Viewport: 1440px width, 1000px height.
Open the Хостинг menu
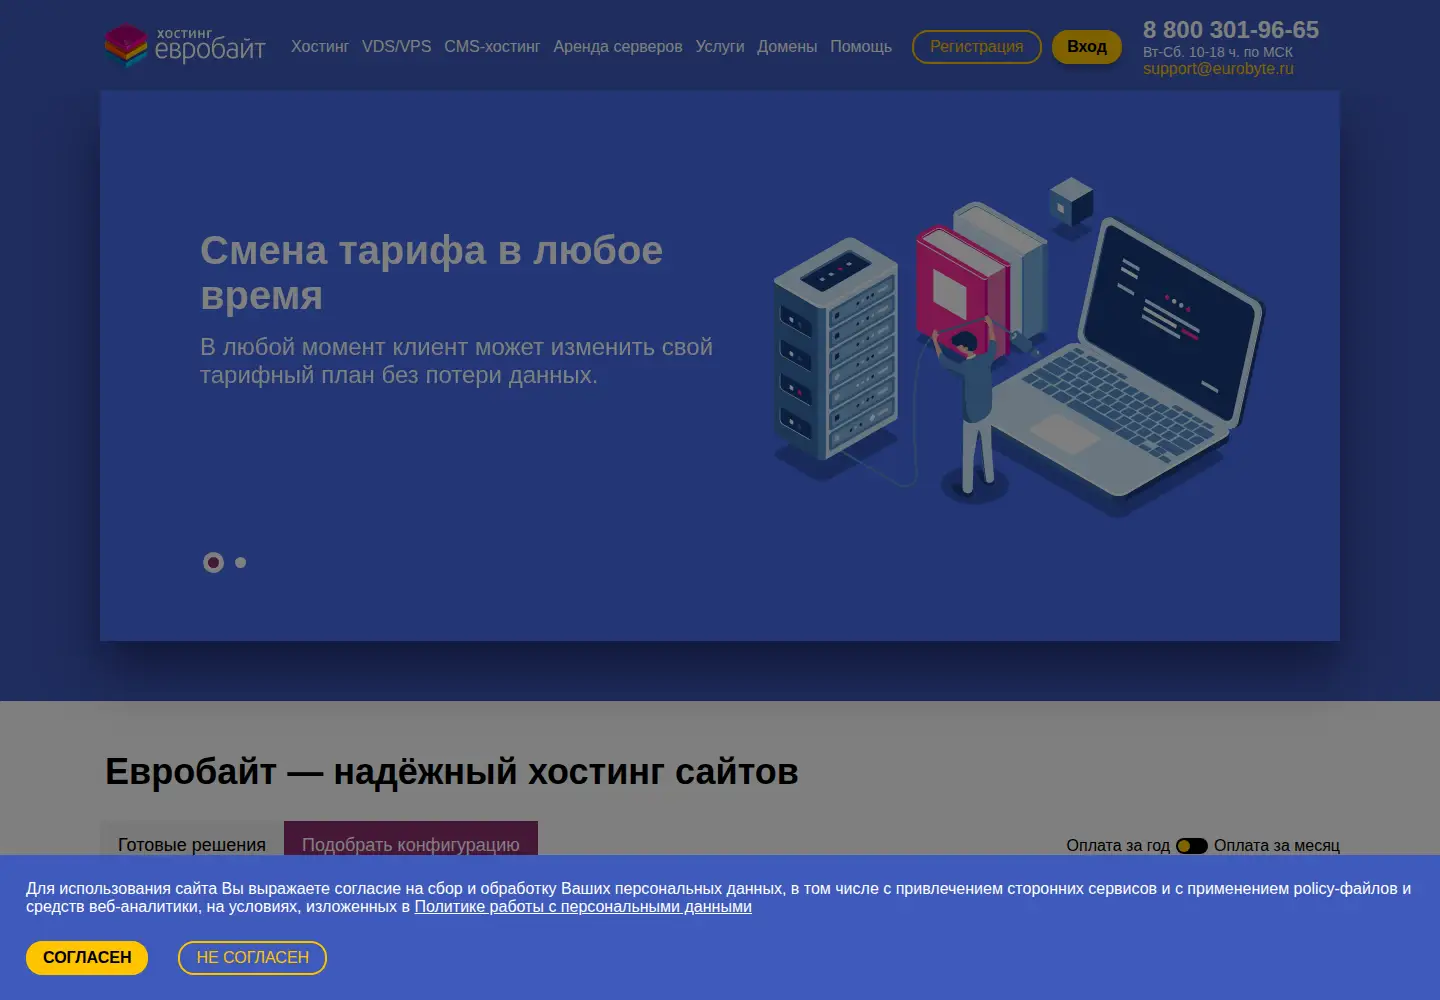click(320, 47)
